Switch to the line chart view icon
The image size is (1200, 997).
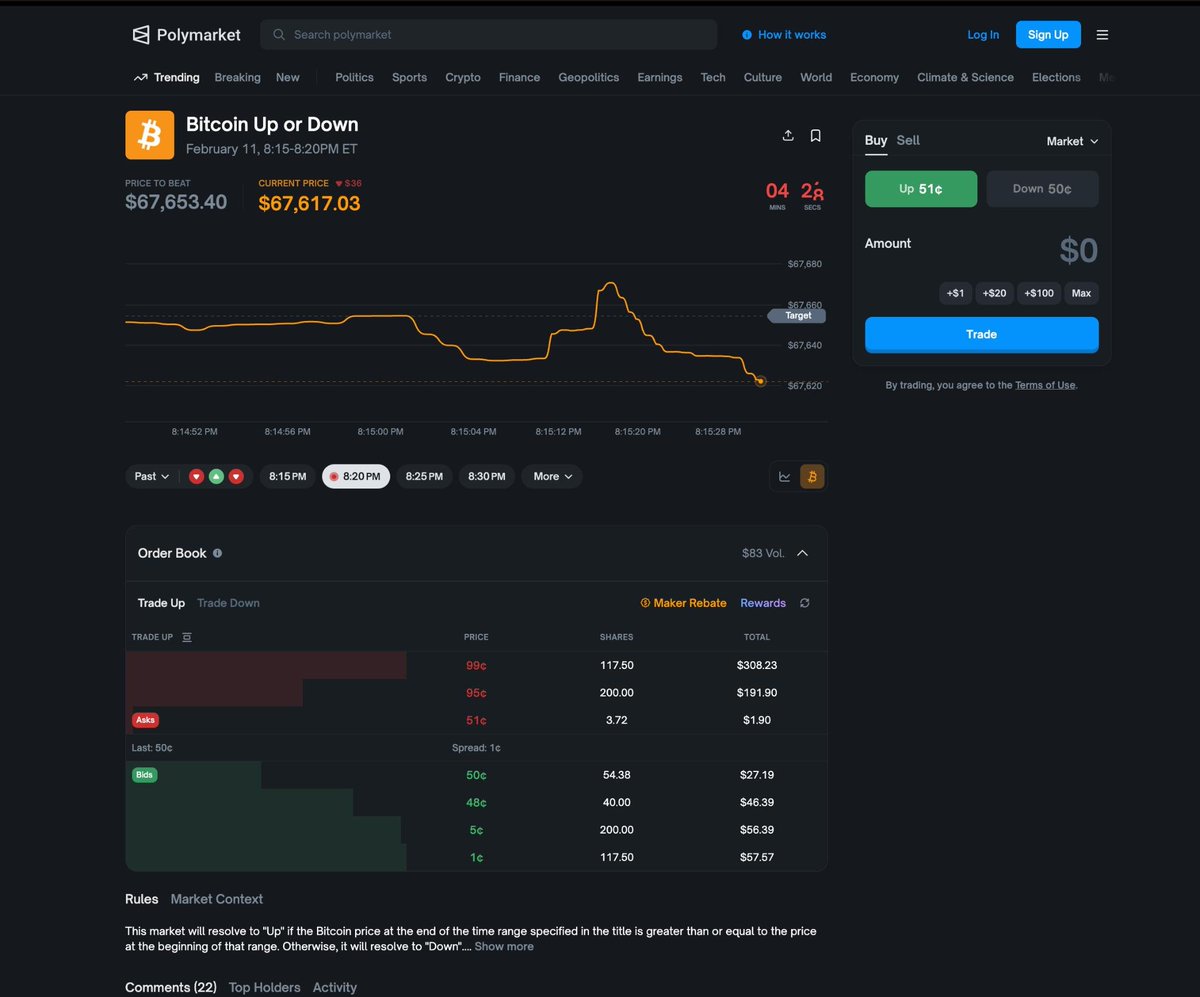point(785,477)
